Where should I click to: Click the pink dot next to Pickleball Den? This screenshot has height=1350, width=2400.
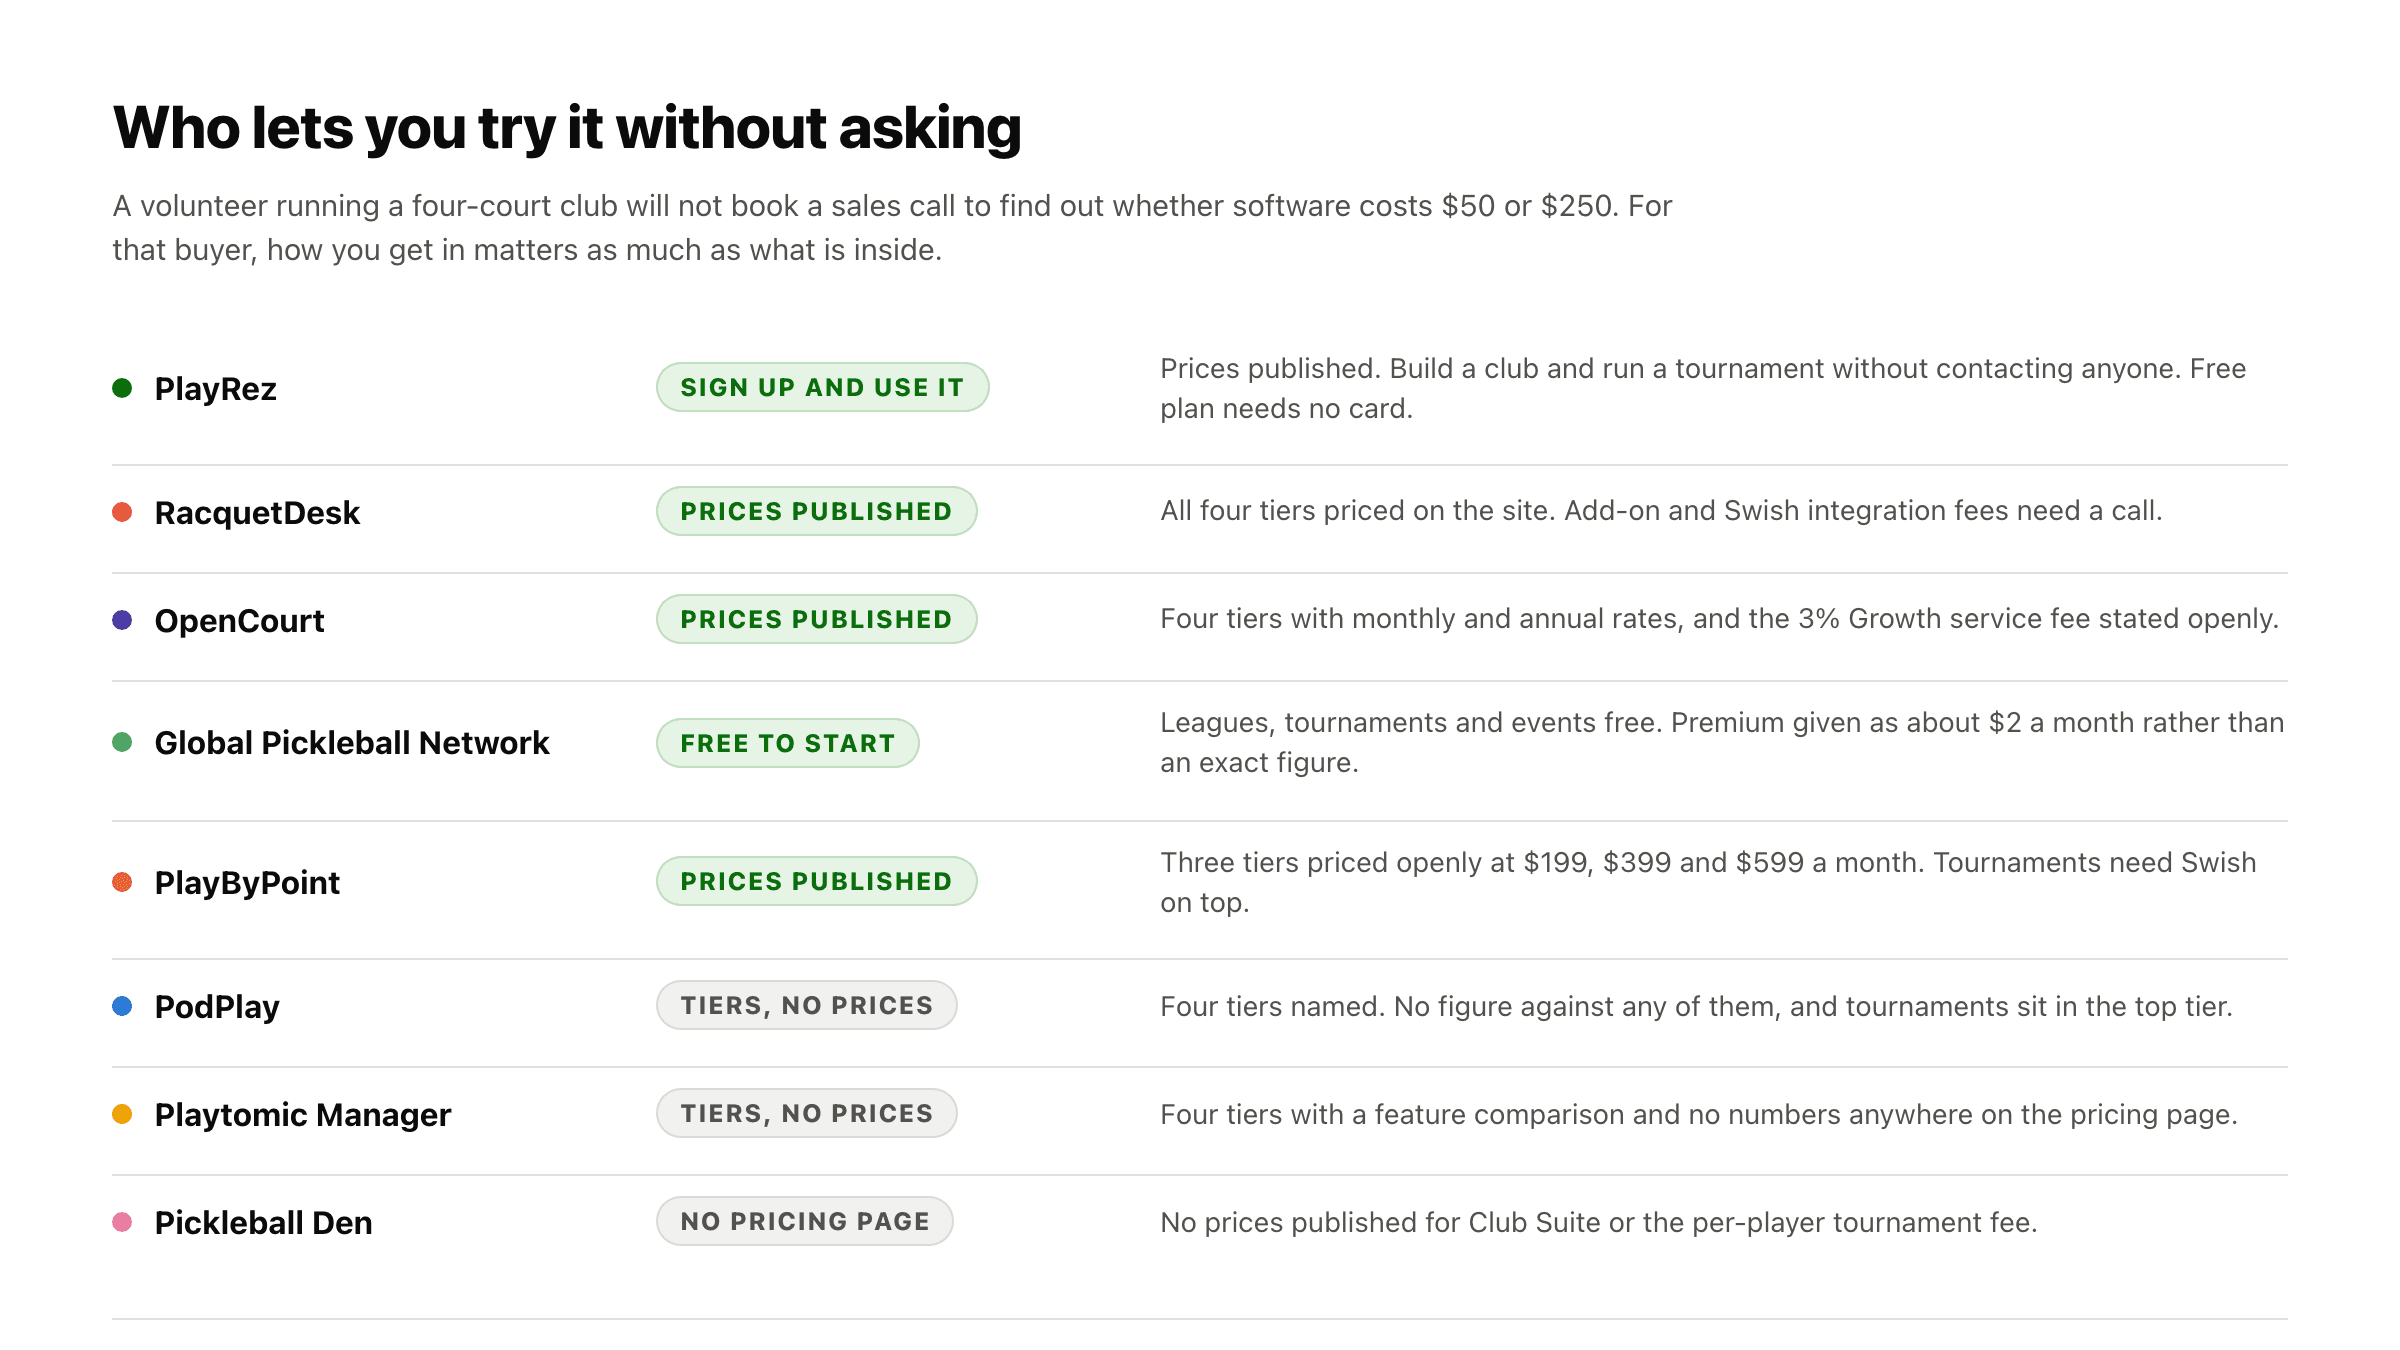click(x=122, y=1222)
